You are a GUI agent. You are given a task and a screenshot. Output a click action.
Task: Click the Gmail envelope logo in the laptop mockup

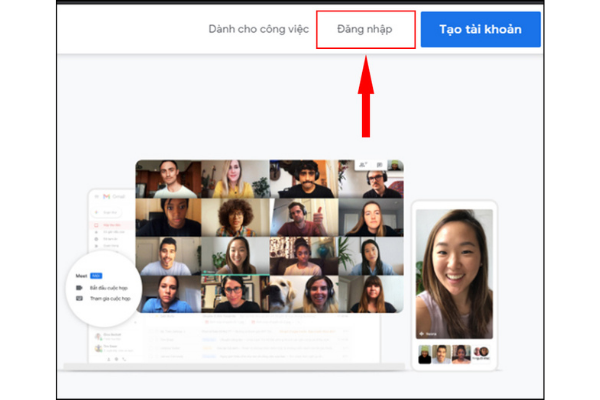coord(106,196)
